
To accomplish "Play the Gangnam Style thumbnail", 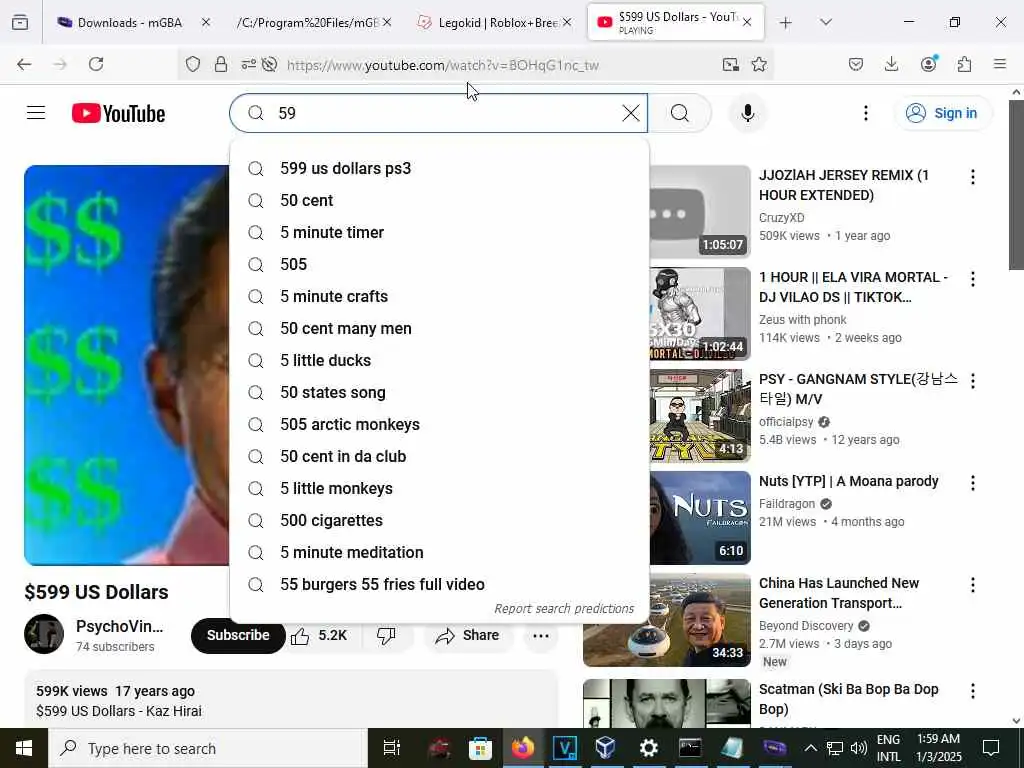I will pos(699,416).
